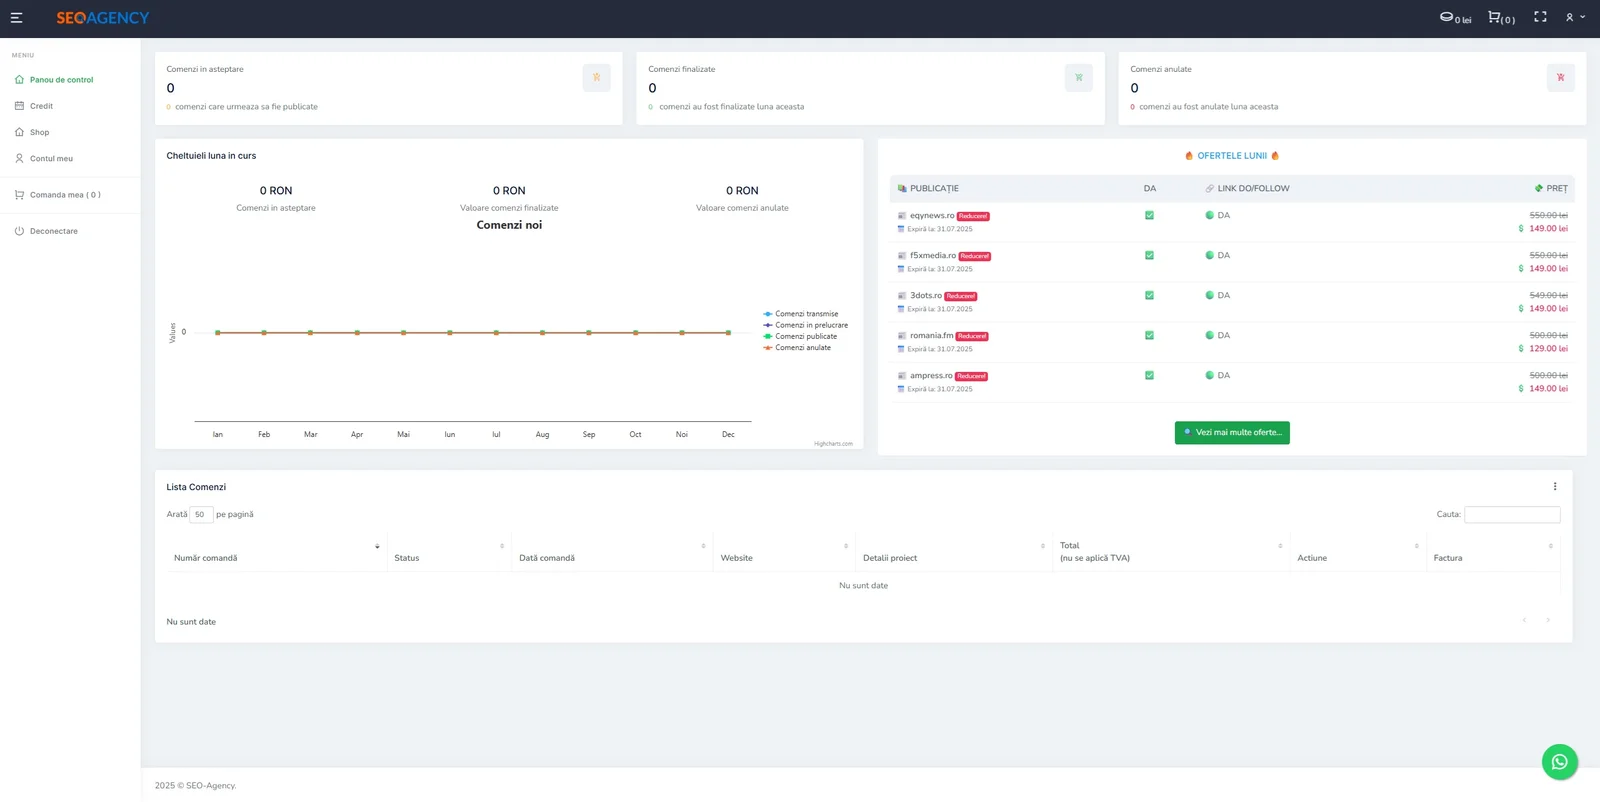Sort by Factura column
The height and width of the screenshot is (802, 1600).
1493,552
